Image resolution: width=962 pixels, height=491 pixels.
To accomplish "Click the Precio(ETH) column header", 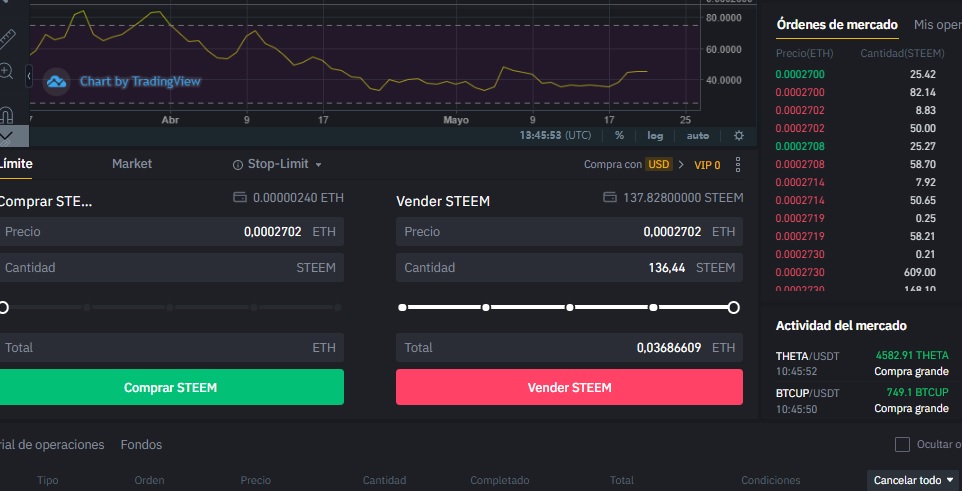I will [804, 53].
